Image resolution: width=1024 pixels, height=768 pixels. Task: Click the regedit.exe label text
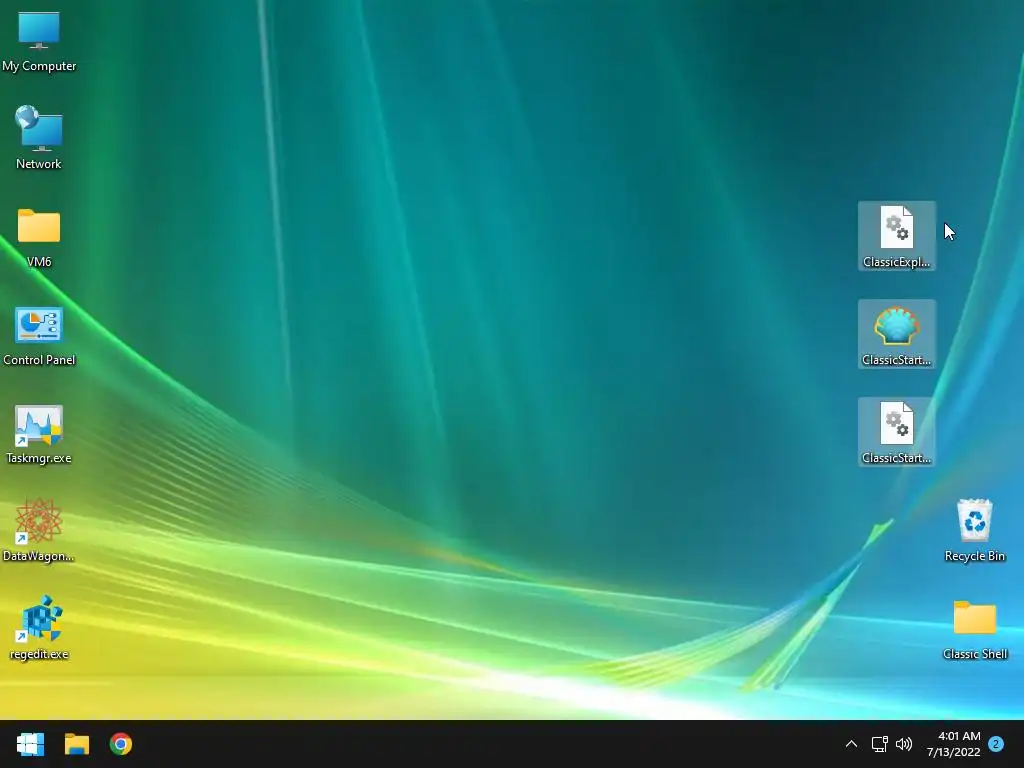pyautogui.click(x=39, y=654)
